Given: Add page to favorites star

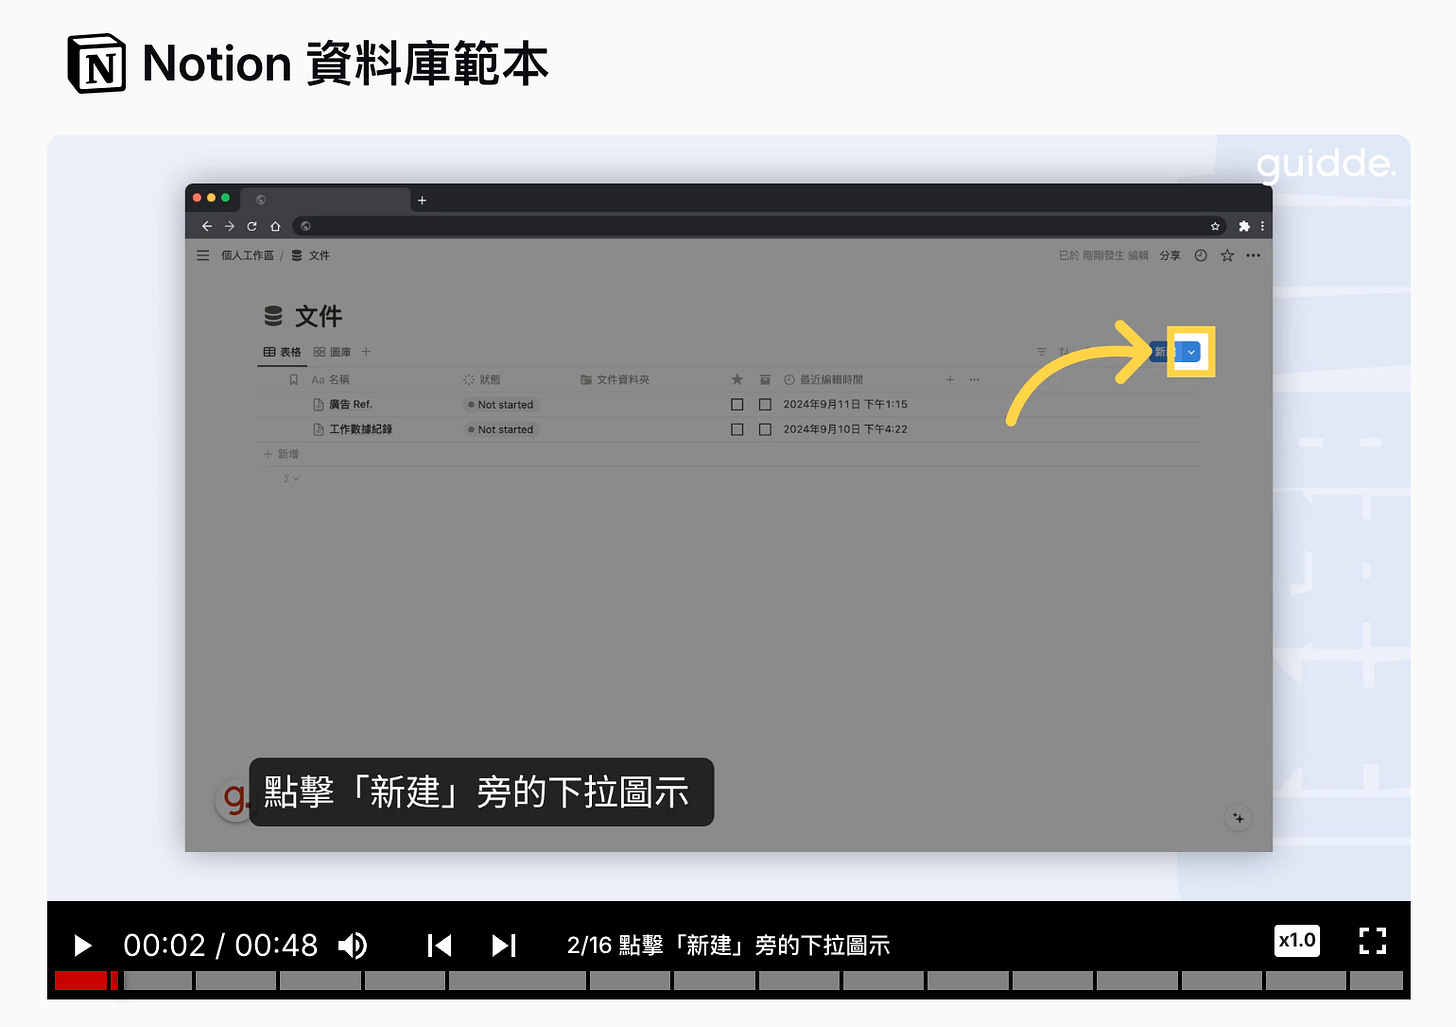Looking at the screenshot, I should tap(1227, 255).
